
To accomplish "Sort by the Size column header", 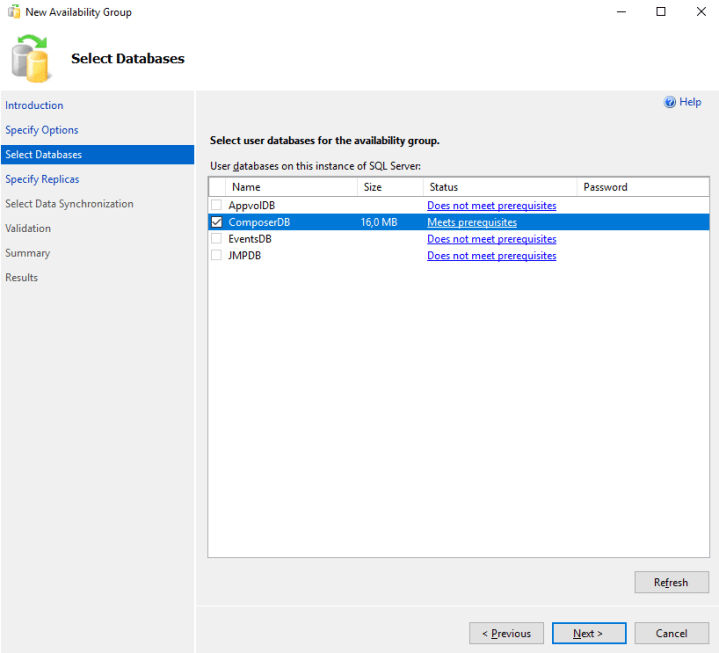I will 390,187.
